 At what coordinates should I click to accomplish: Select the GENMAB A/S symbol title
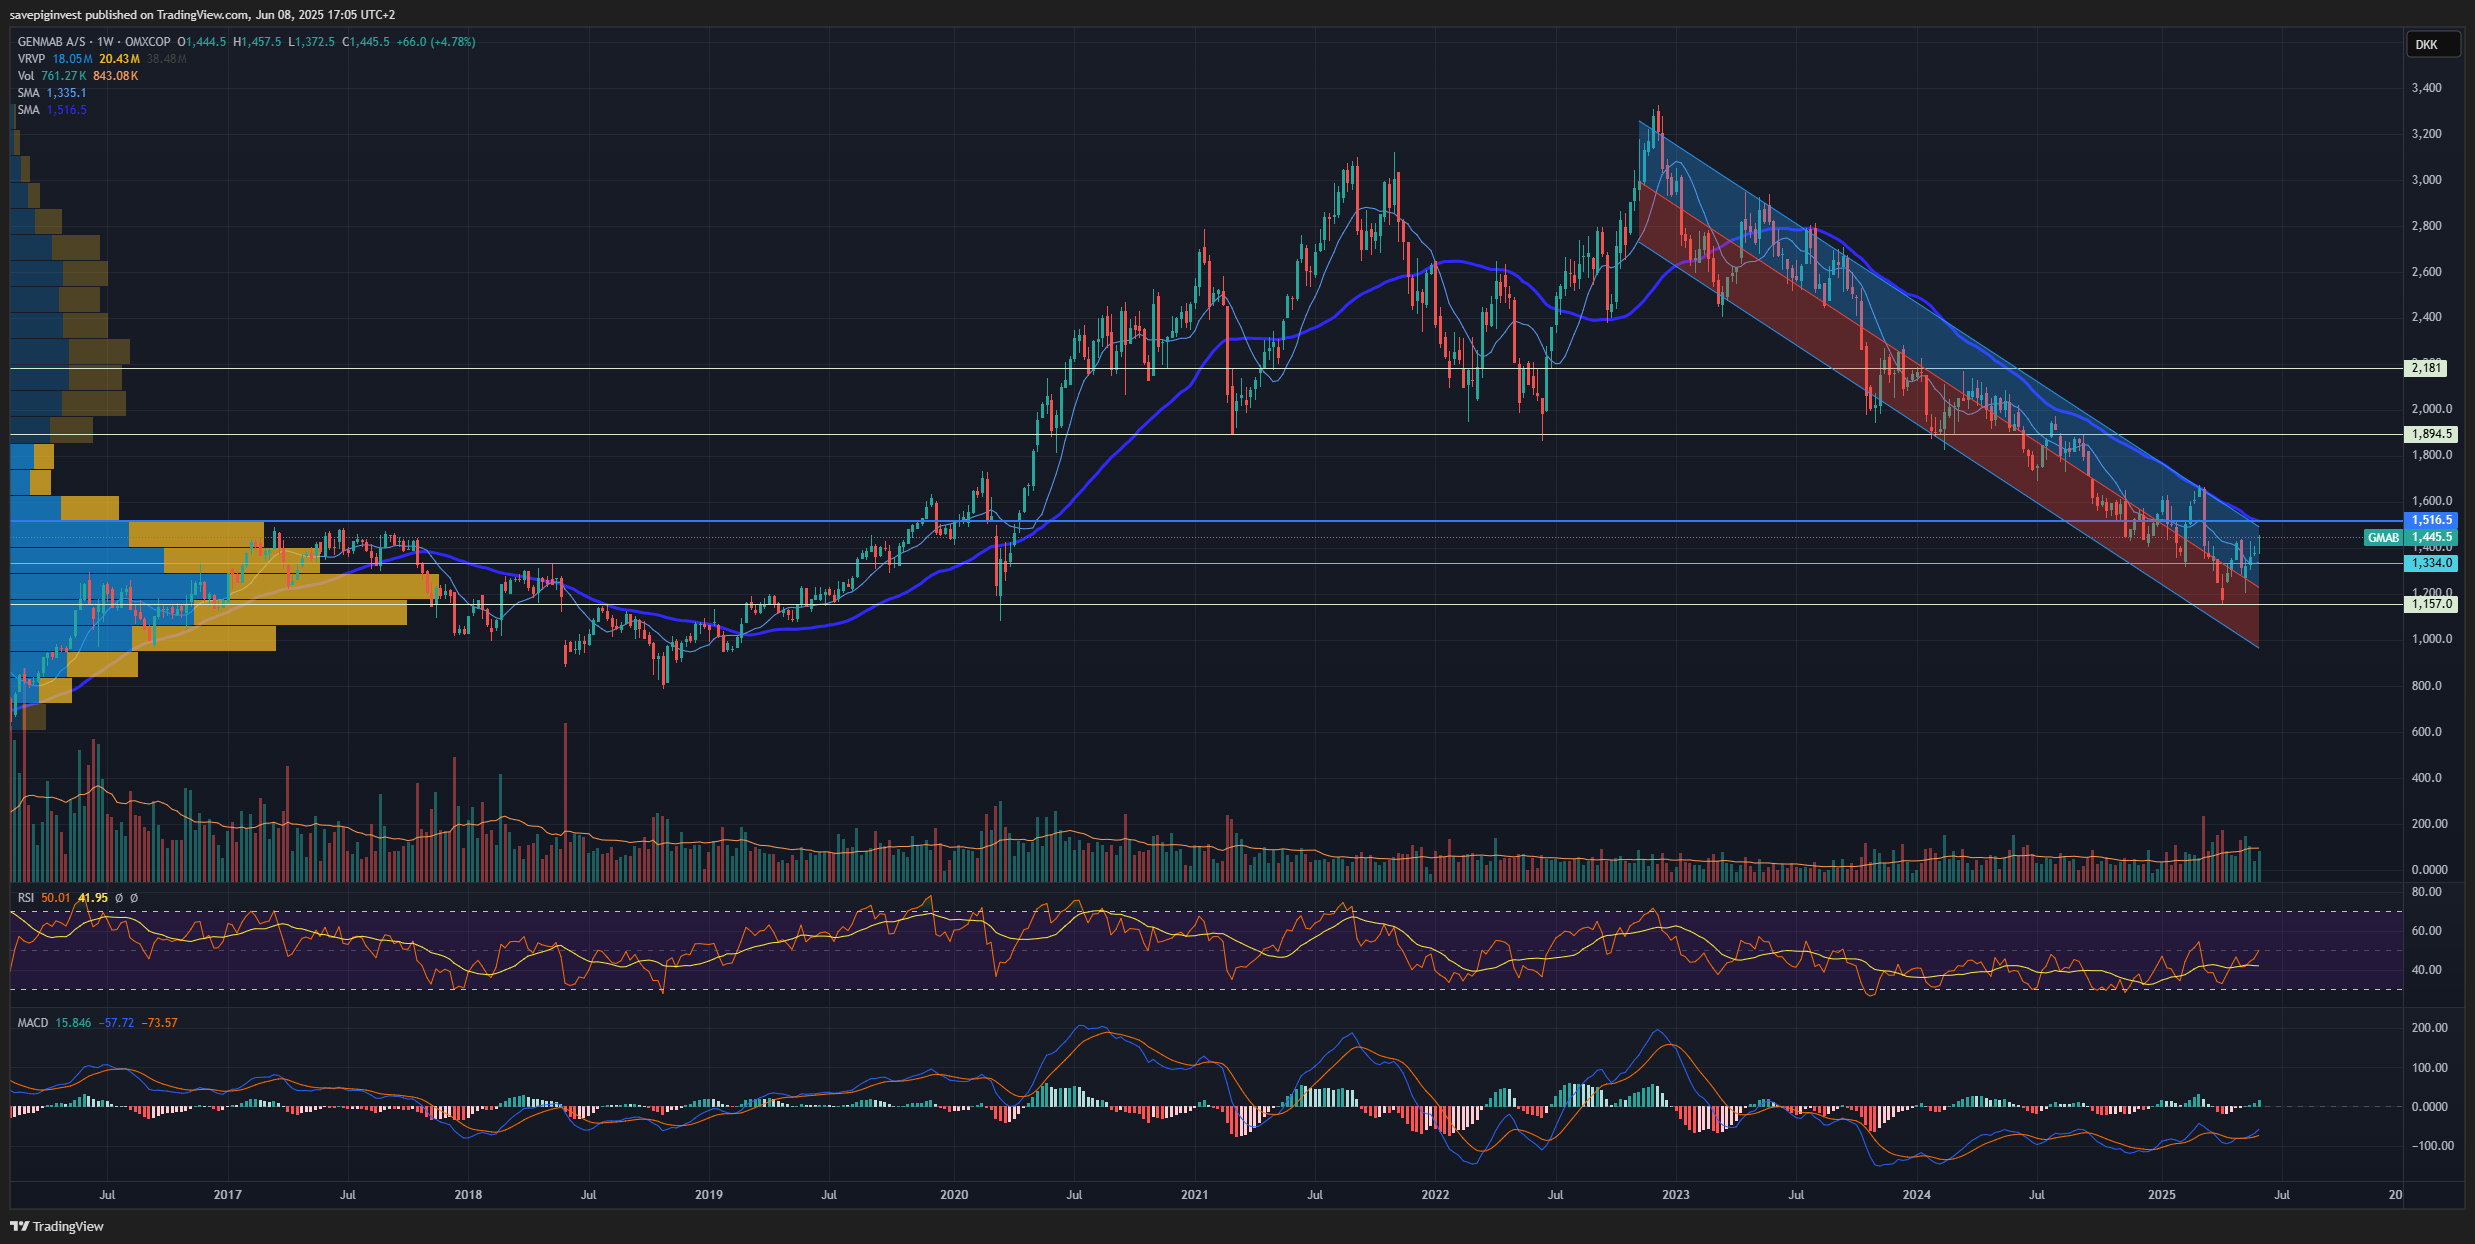(x=52, y=42)
